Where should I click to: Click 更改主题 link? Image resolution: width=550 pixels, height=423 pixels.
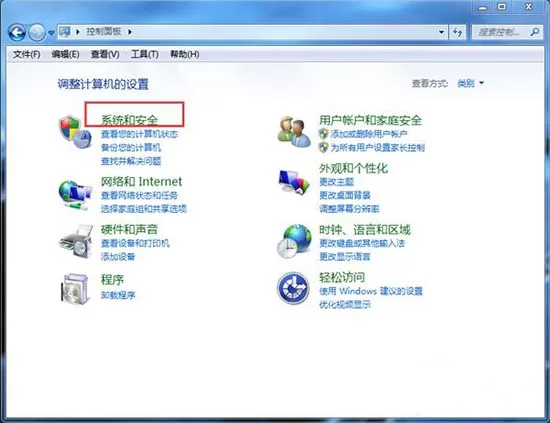(336, 182)
